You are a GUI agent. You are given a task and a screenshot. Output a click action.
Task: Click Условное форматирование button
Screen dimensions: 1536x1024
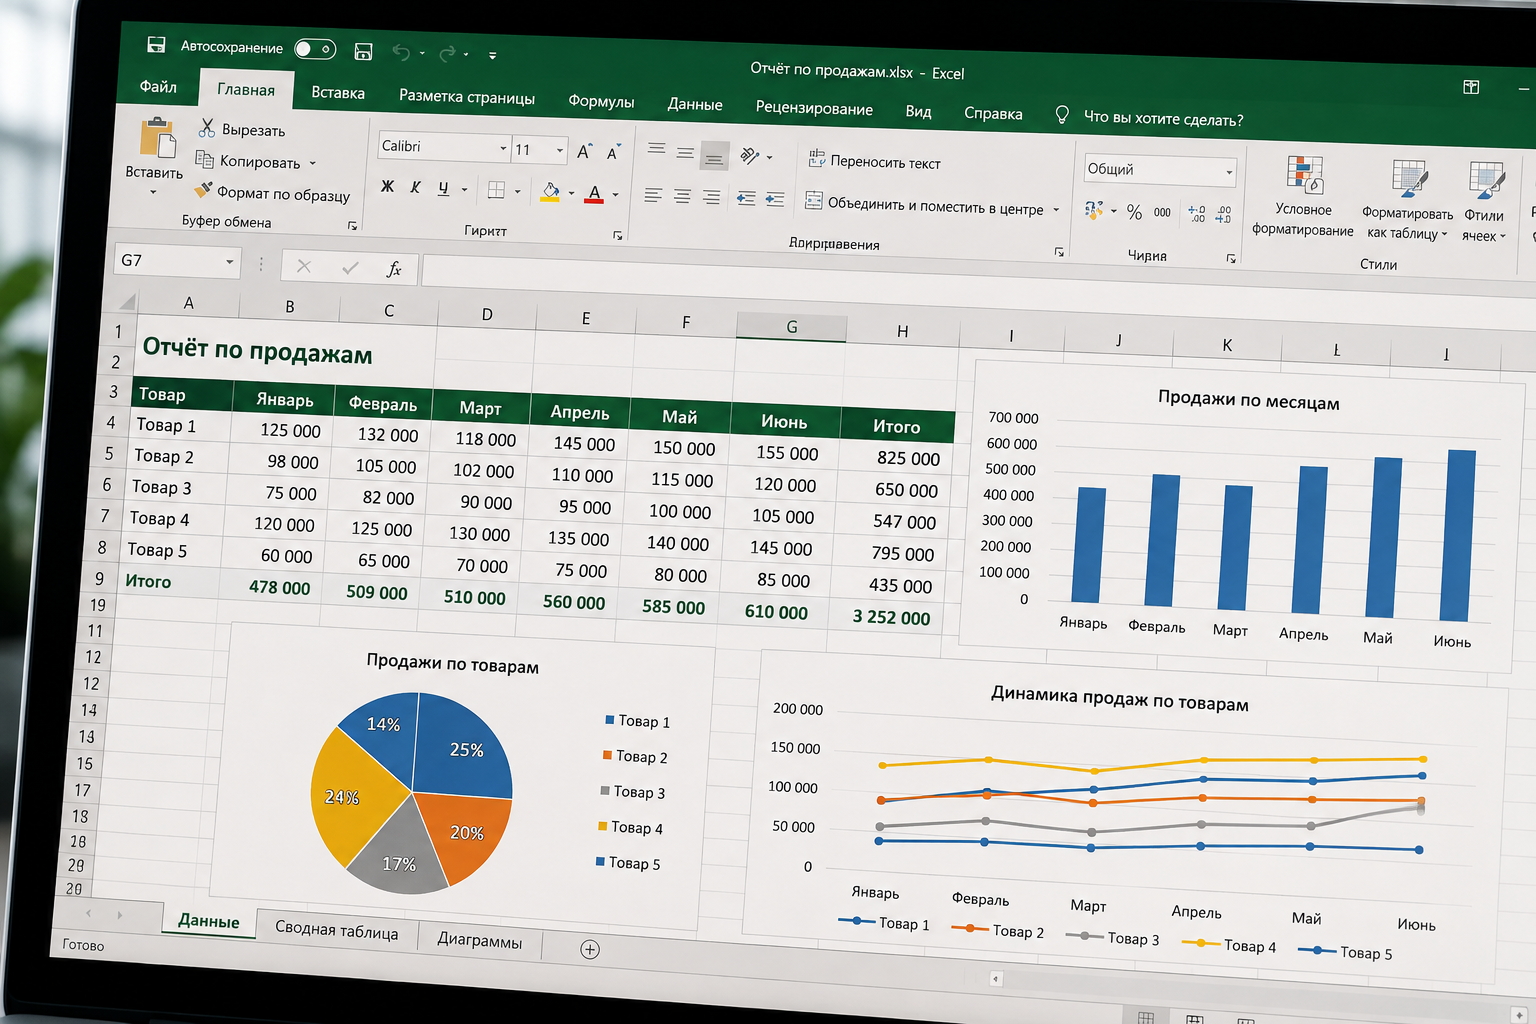(x=1303, y=198)
